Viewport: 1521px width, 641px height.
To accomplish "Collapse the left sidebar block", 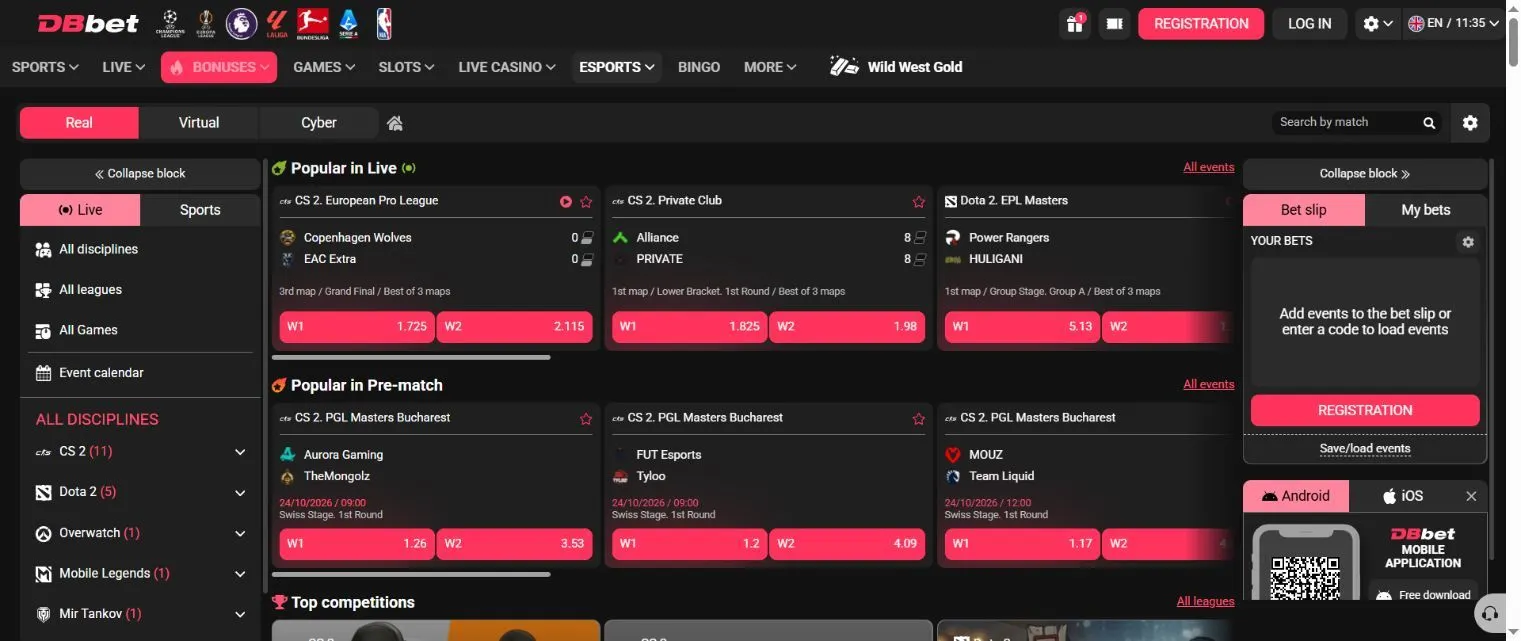I will pos(140,174).
